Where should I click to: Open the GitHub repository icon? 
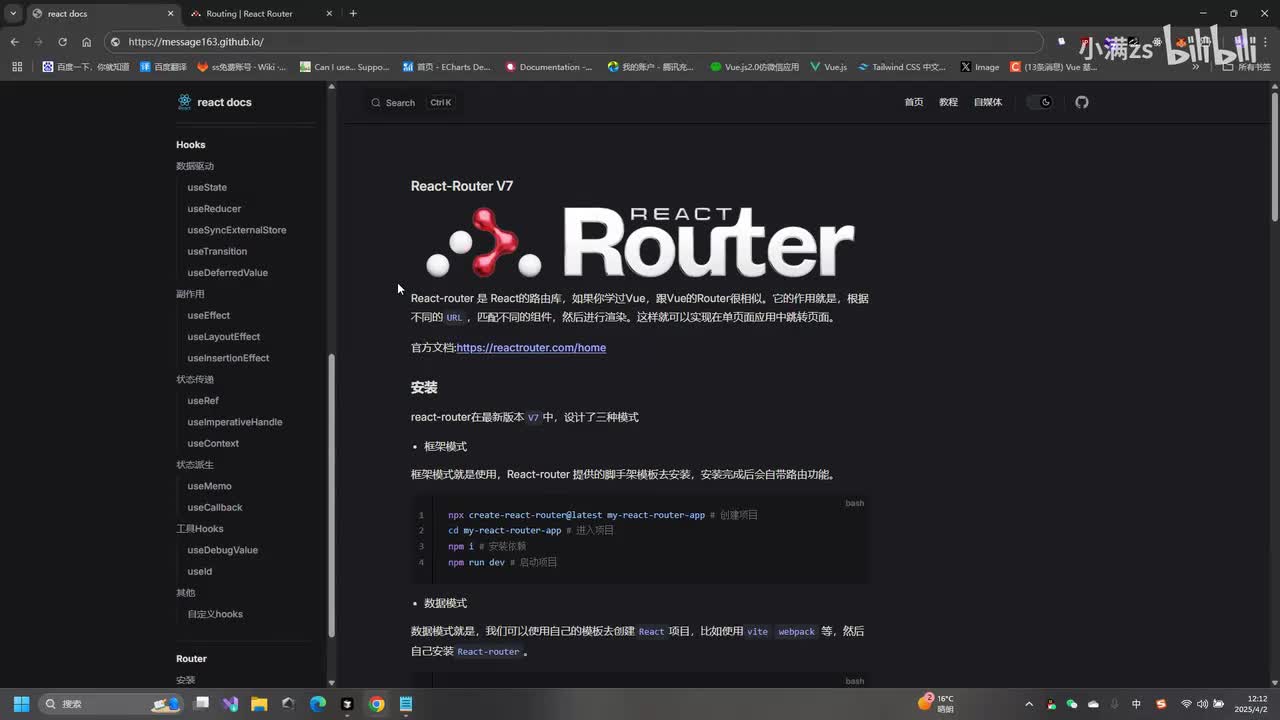1082,102
